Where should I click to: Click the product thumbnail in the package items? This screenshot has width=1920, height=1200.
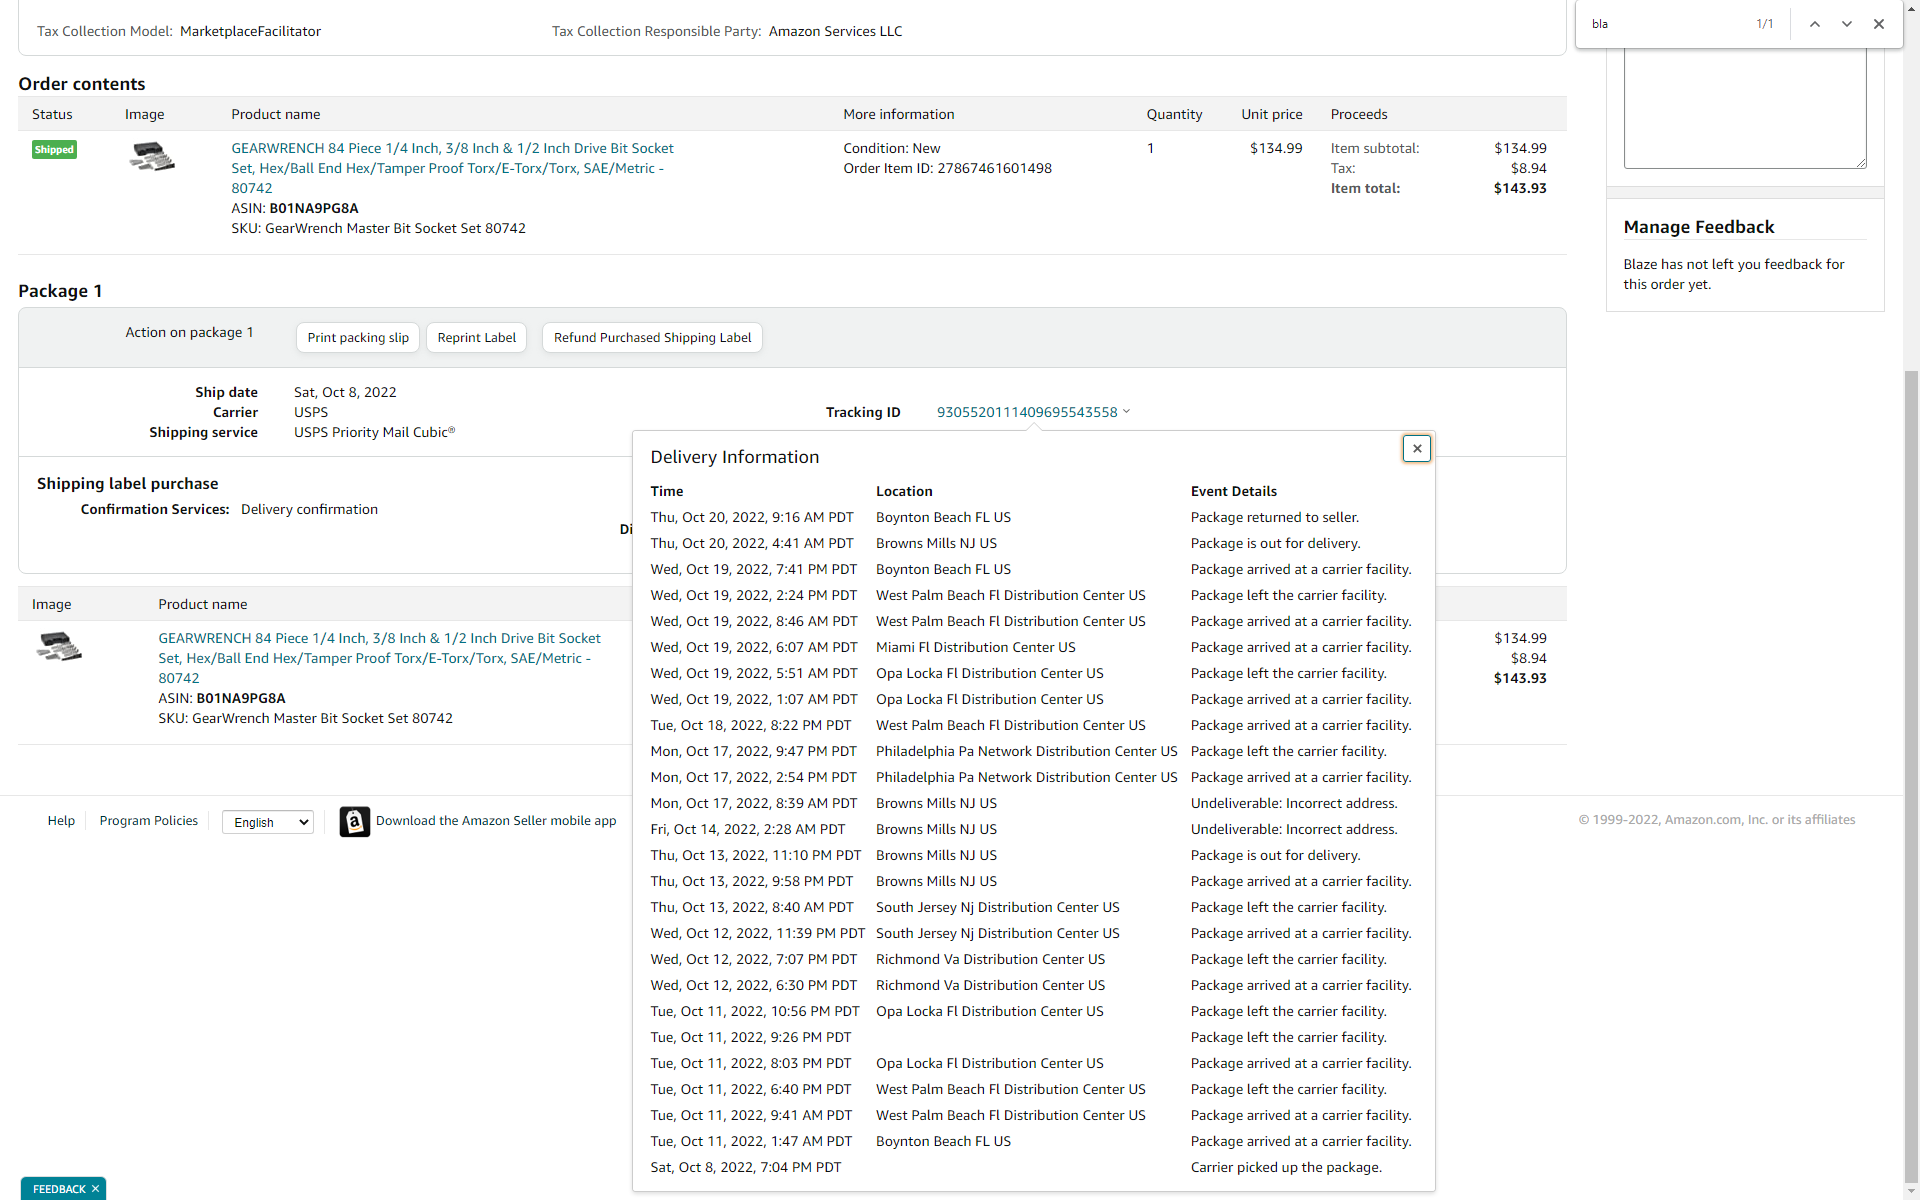tap(59, 647)
